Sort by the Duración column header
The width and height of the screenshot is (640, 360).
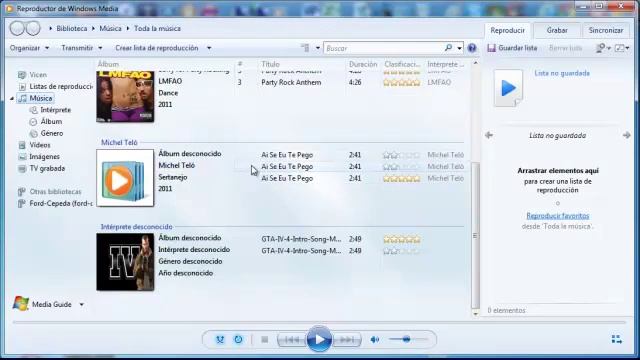point(363,64)
